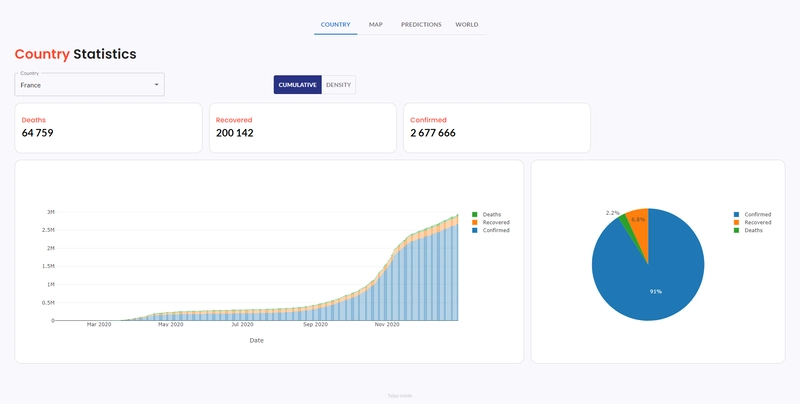
Task: Switch to Density view toggle
Action: 338,85
